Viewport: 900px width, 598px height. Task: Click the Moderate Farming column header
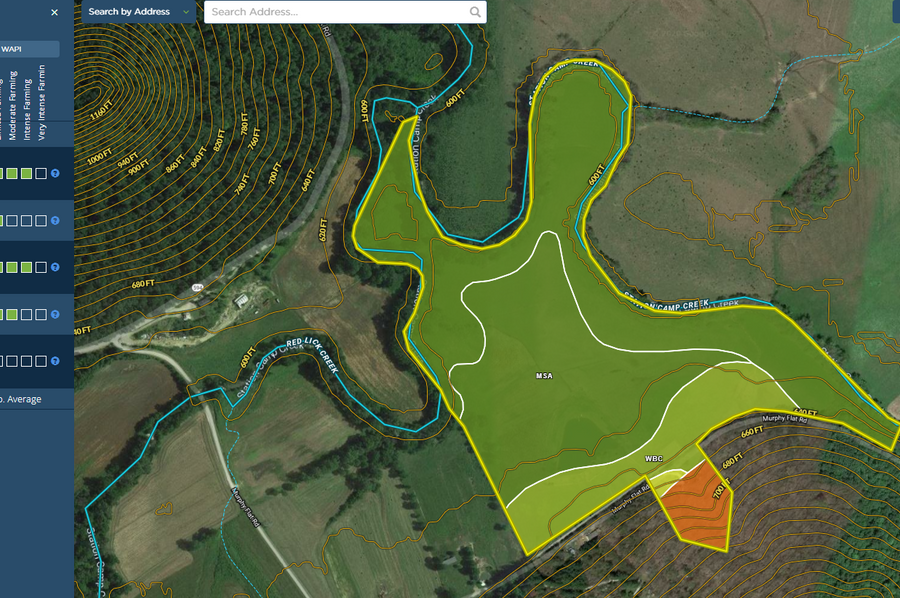[x=13, y=105]
